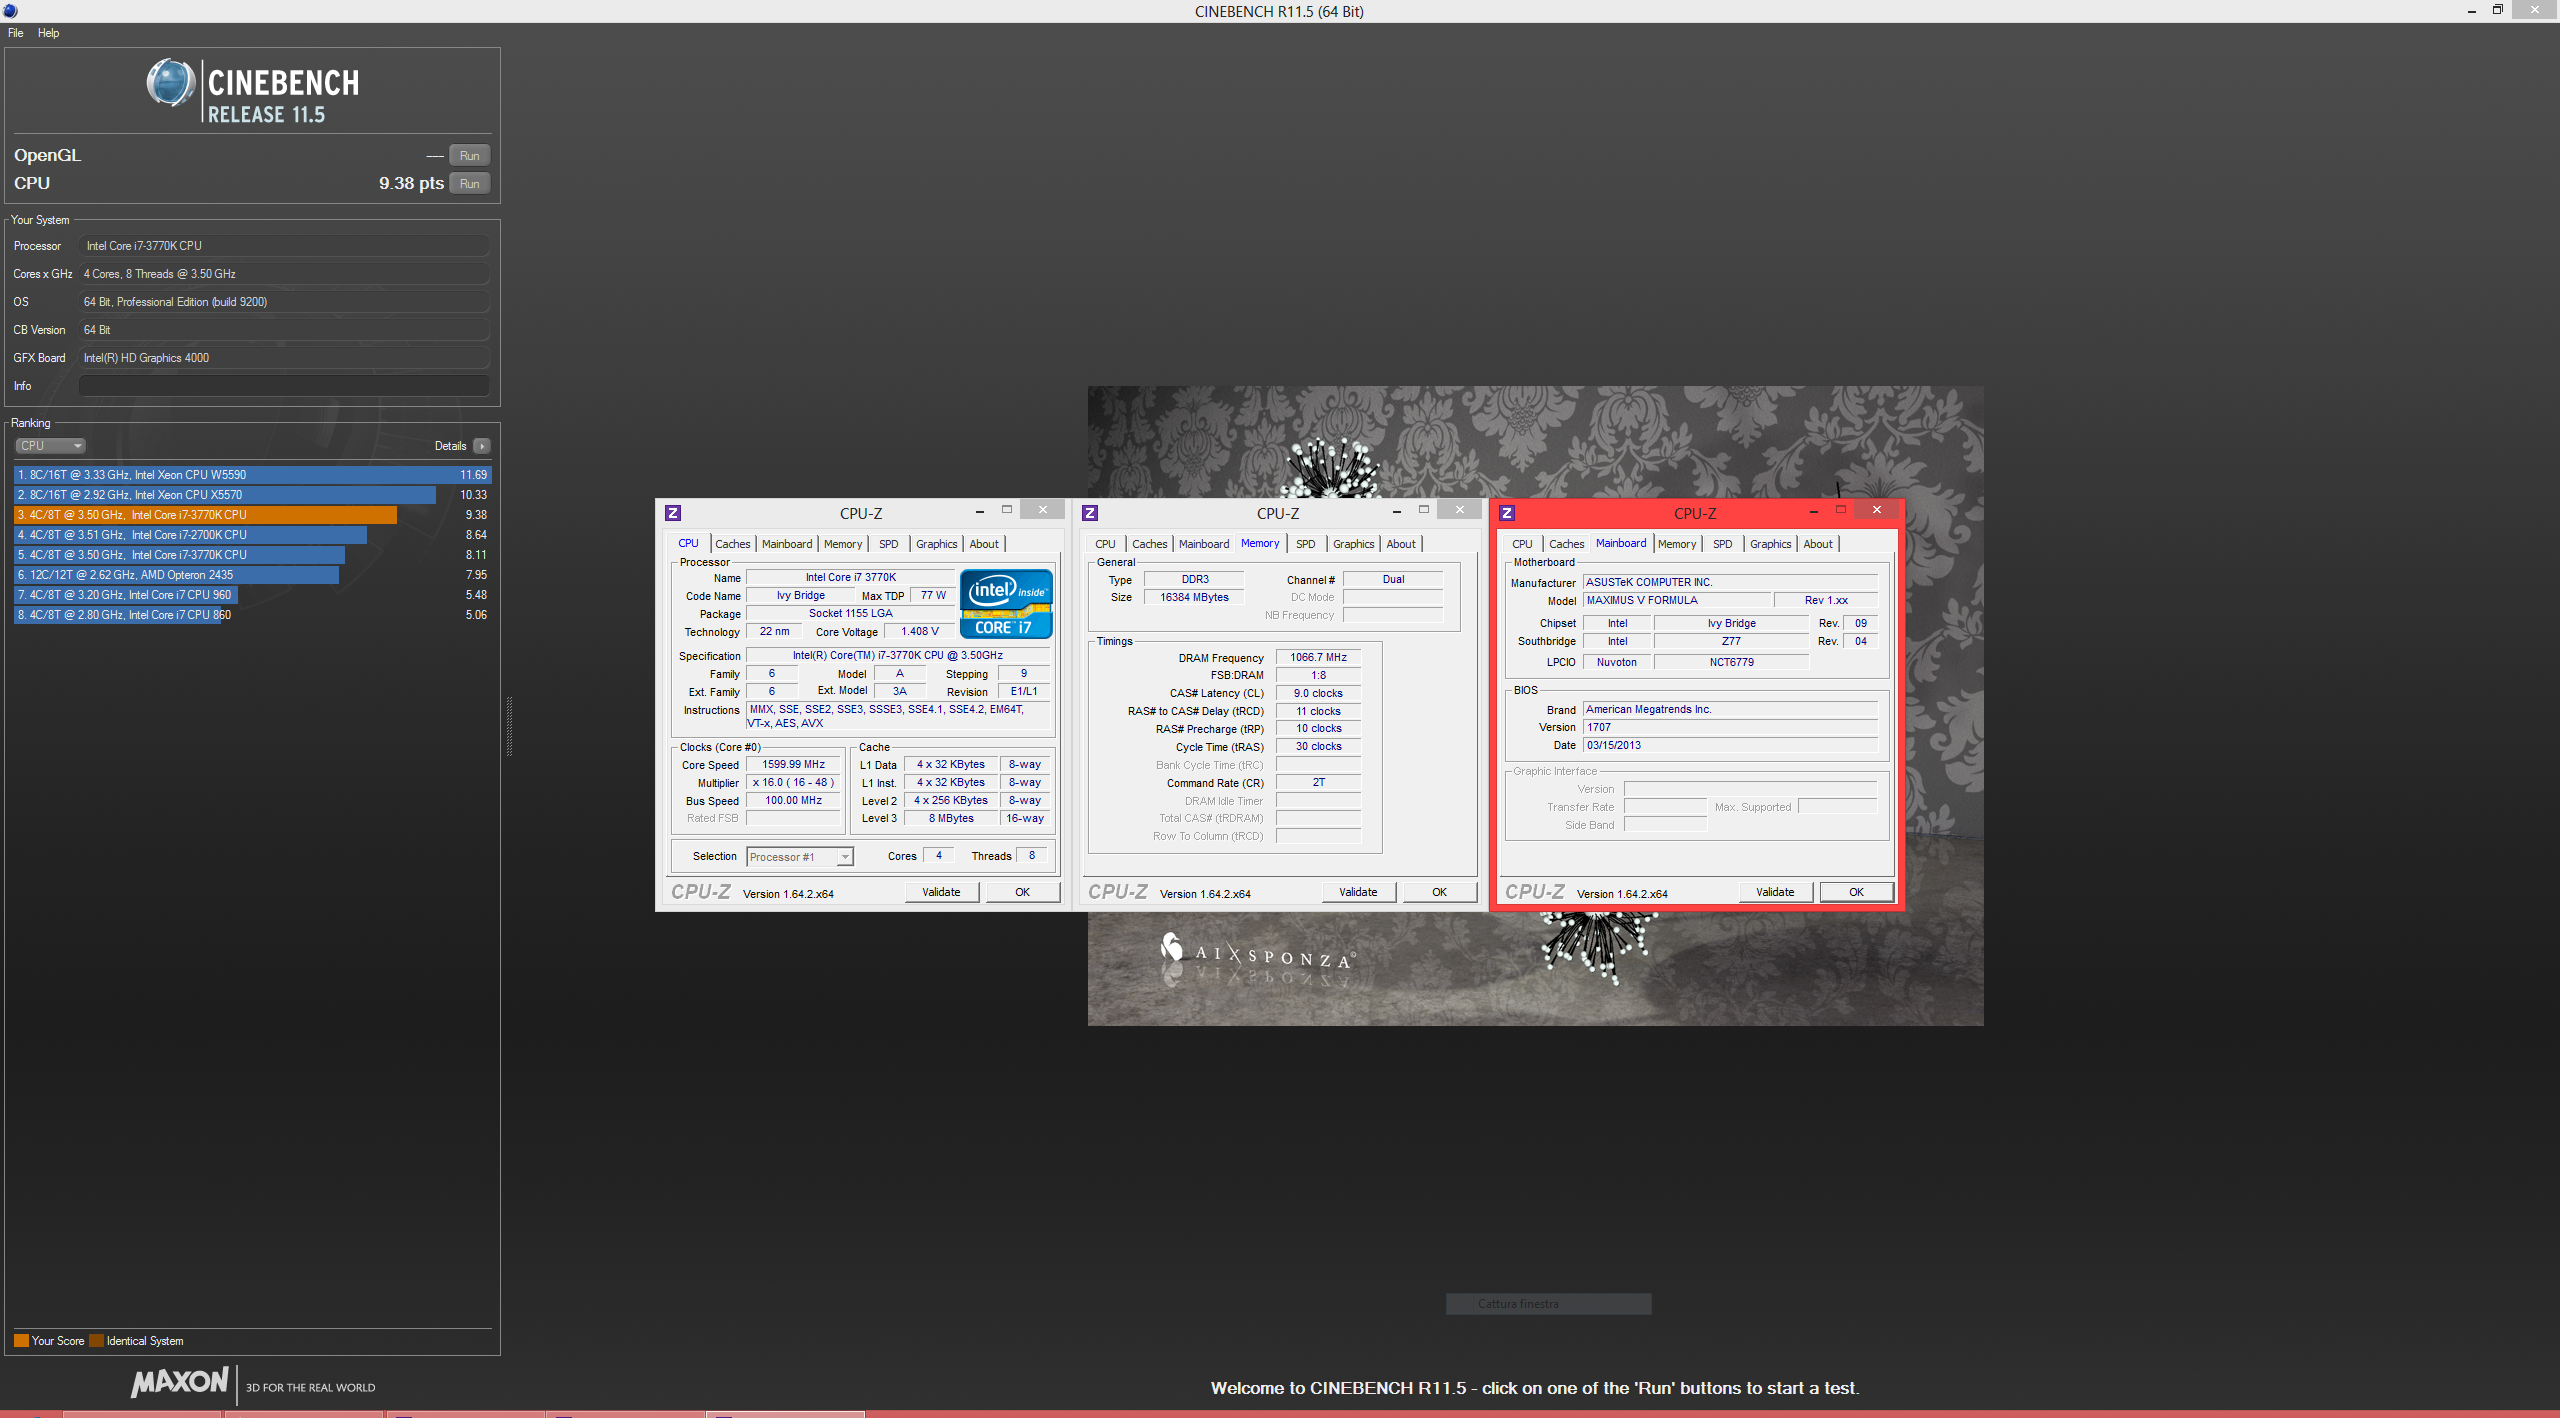
Task: Select ranking entry Intel Core i7-2700K
Action: pos(252,535)
